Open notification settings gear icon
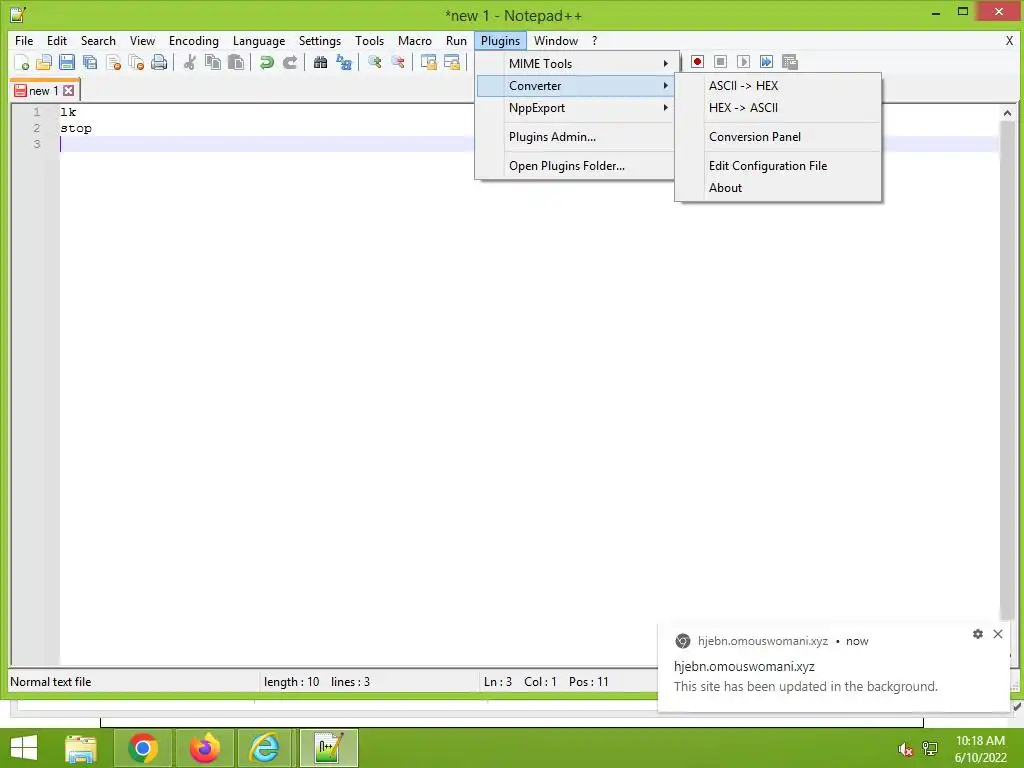This screenshot has width=1024, height=768. (978, 633)
